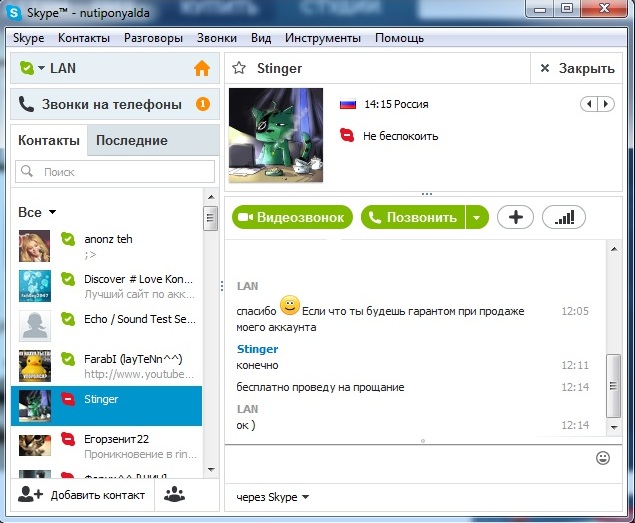Open через Skype sending method dropdown
Viewport: 635px width, 523px height.
point(273,497)
